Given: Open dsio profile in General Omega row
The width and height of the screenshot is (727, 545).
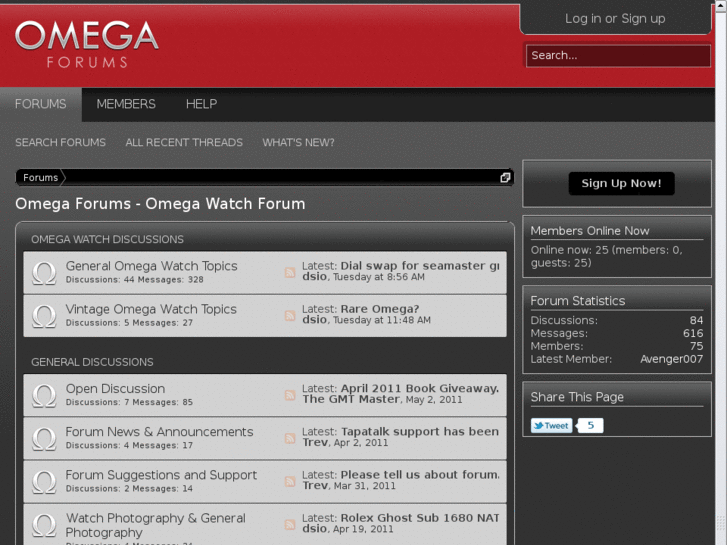Looking at the screenshot, I should coord(315,277).
